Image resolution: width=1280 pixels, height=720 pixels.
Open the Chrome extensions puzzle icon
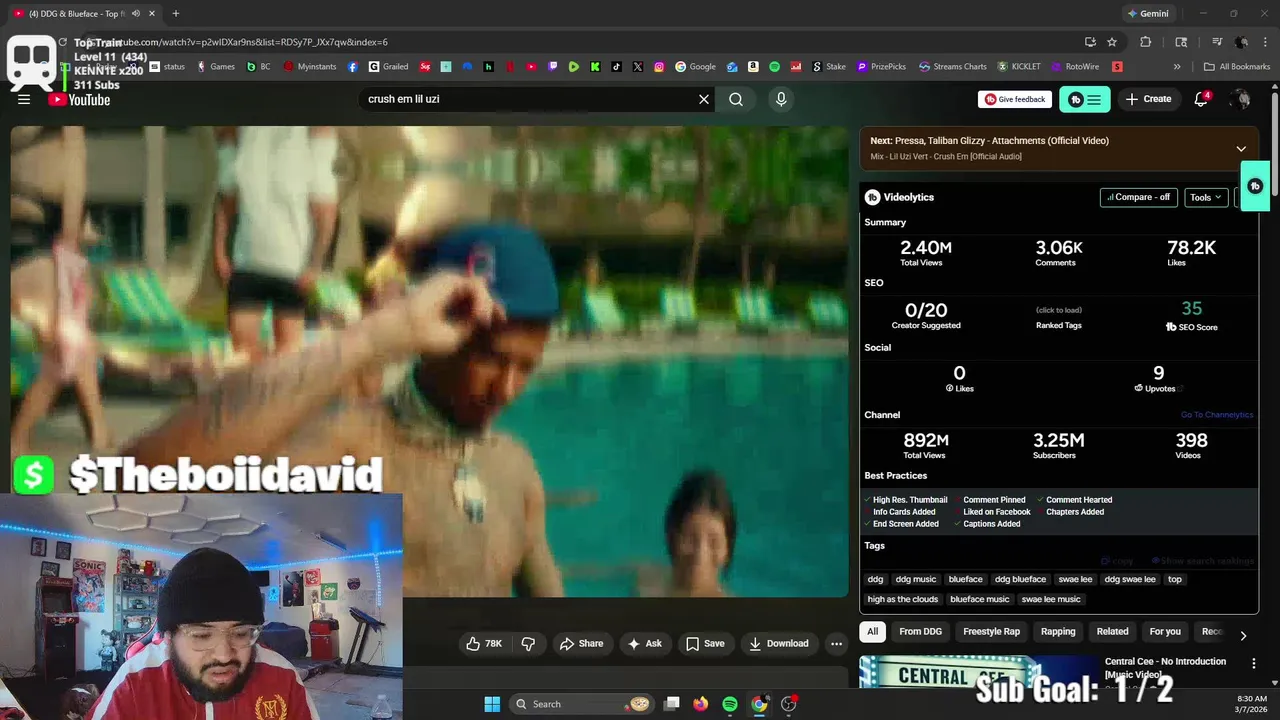tap(1146, 42)
